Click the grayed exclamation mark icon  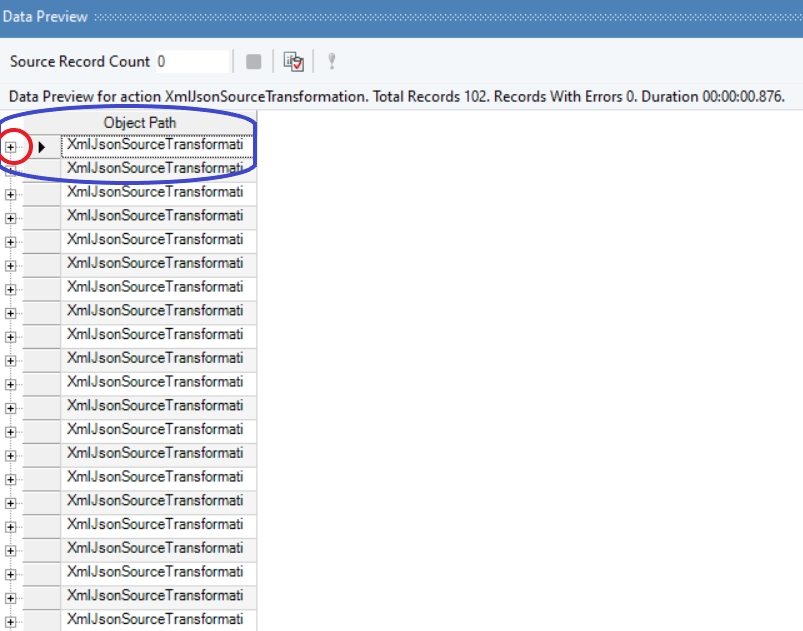pos(332,61)
